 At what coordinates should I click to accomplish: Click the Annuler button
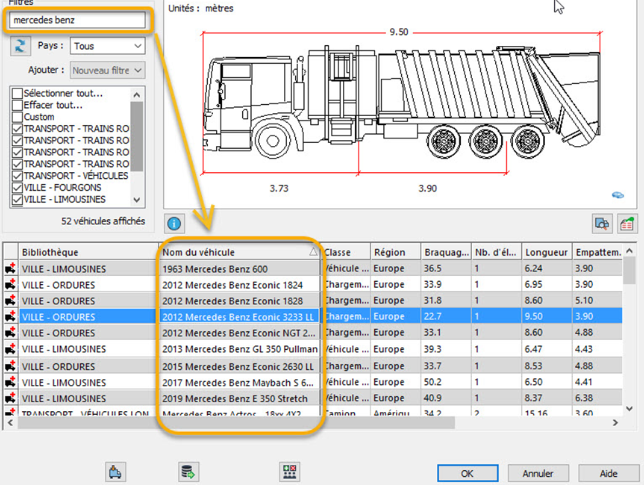point(538,473)
